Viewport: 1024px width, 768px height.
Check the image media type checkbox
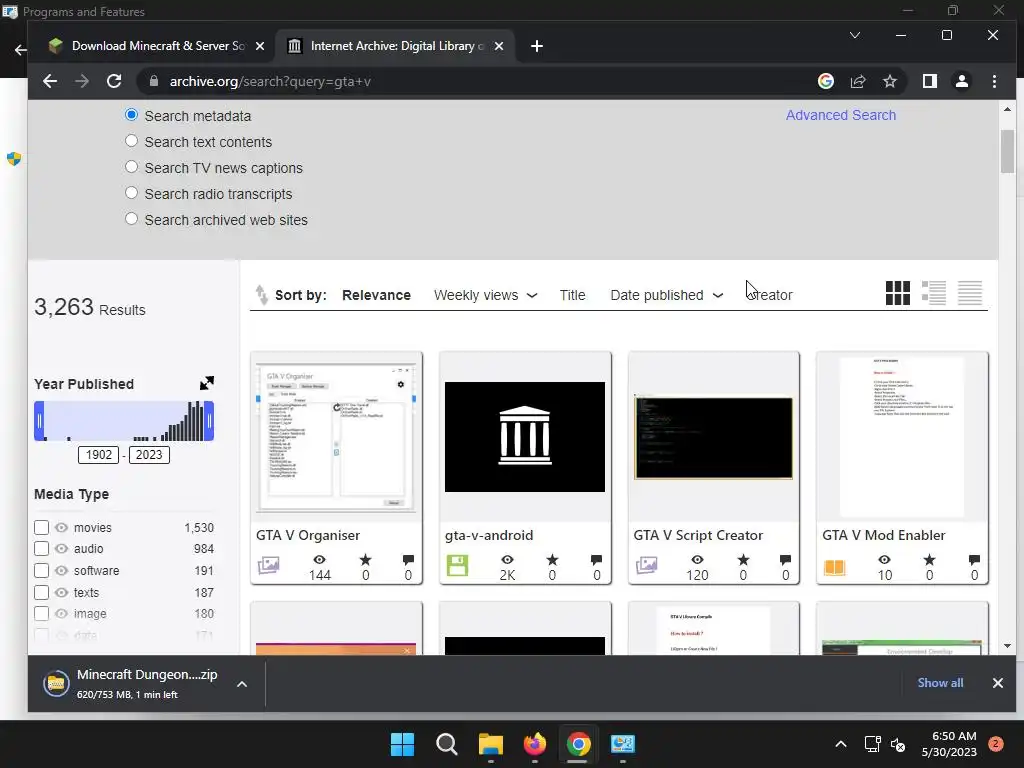pos(41,614)
